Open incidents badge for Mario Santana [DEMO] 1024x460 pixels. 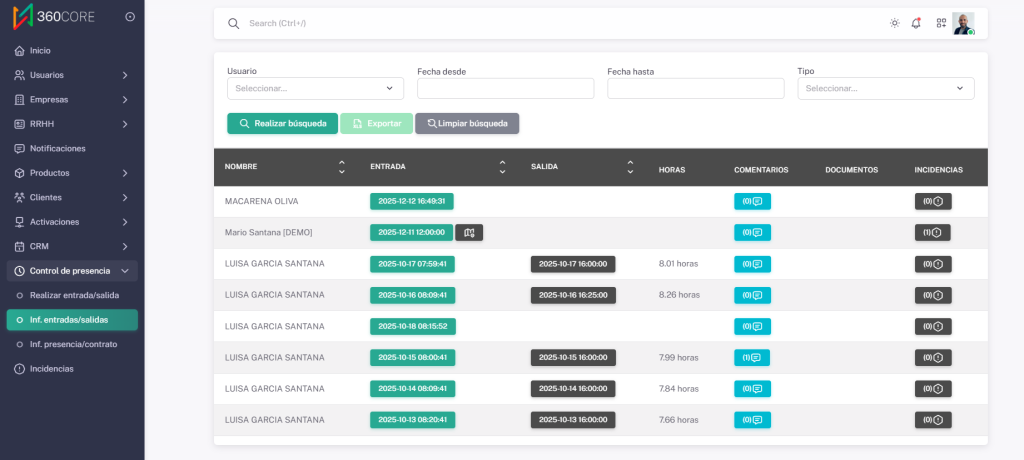pos(932,232)
